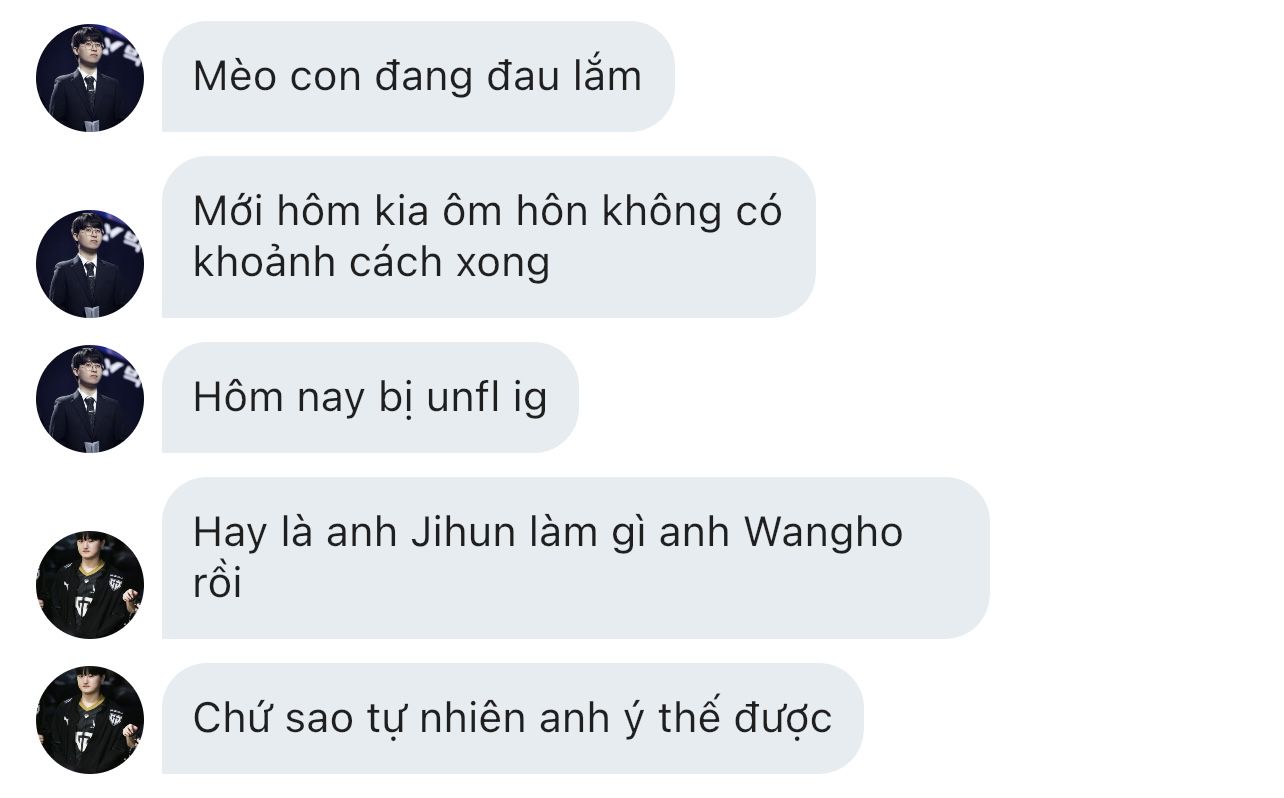Open the avatar beside 'Mèo con đang đau lắm'
The height and width of the screenshot is (798, 1284).
(x=90, y=78)
